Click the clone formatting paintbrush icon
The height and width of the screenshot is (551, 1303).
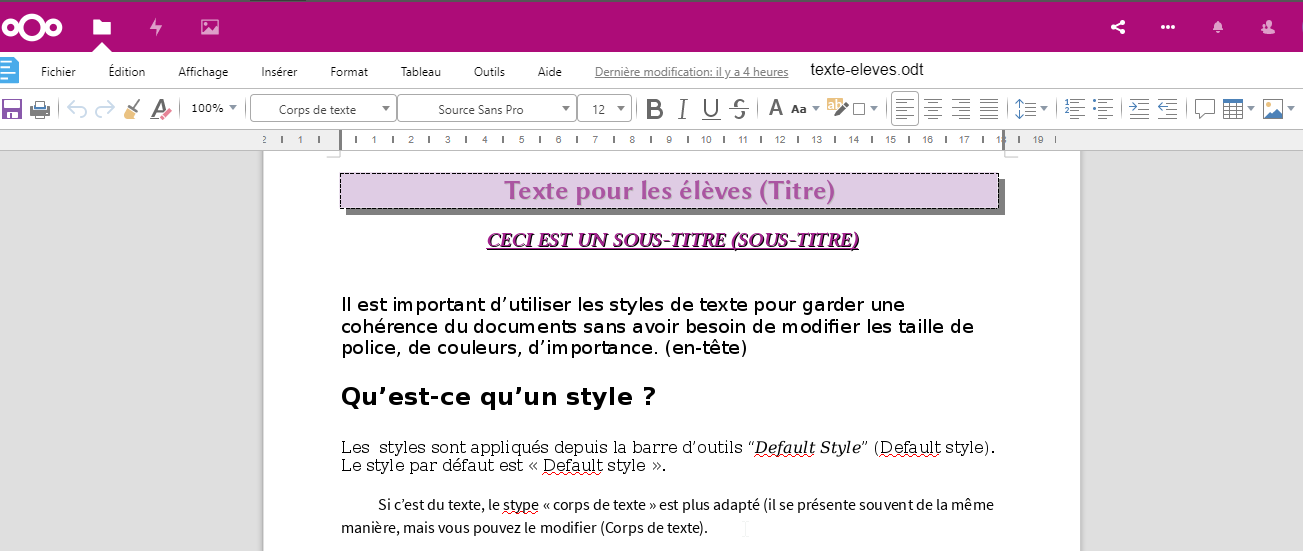132,109
